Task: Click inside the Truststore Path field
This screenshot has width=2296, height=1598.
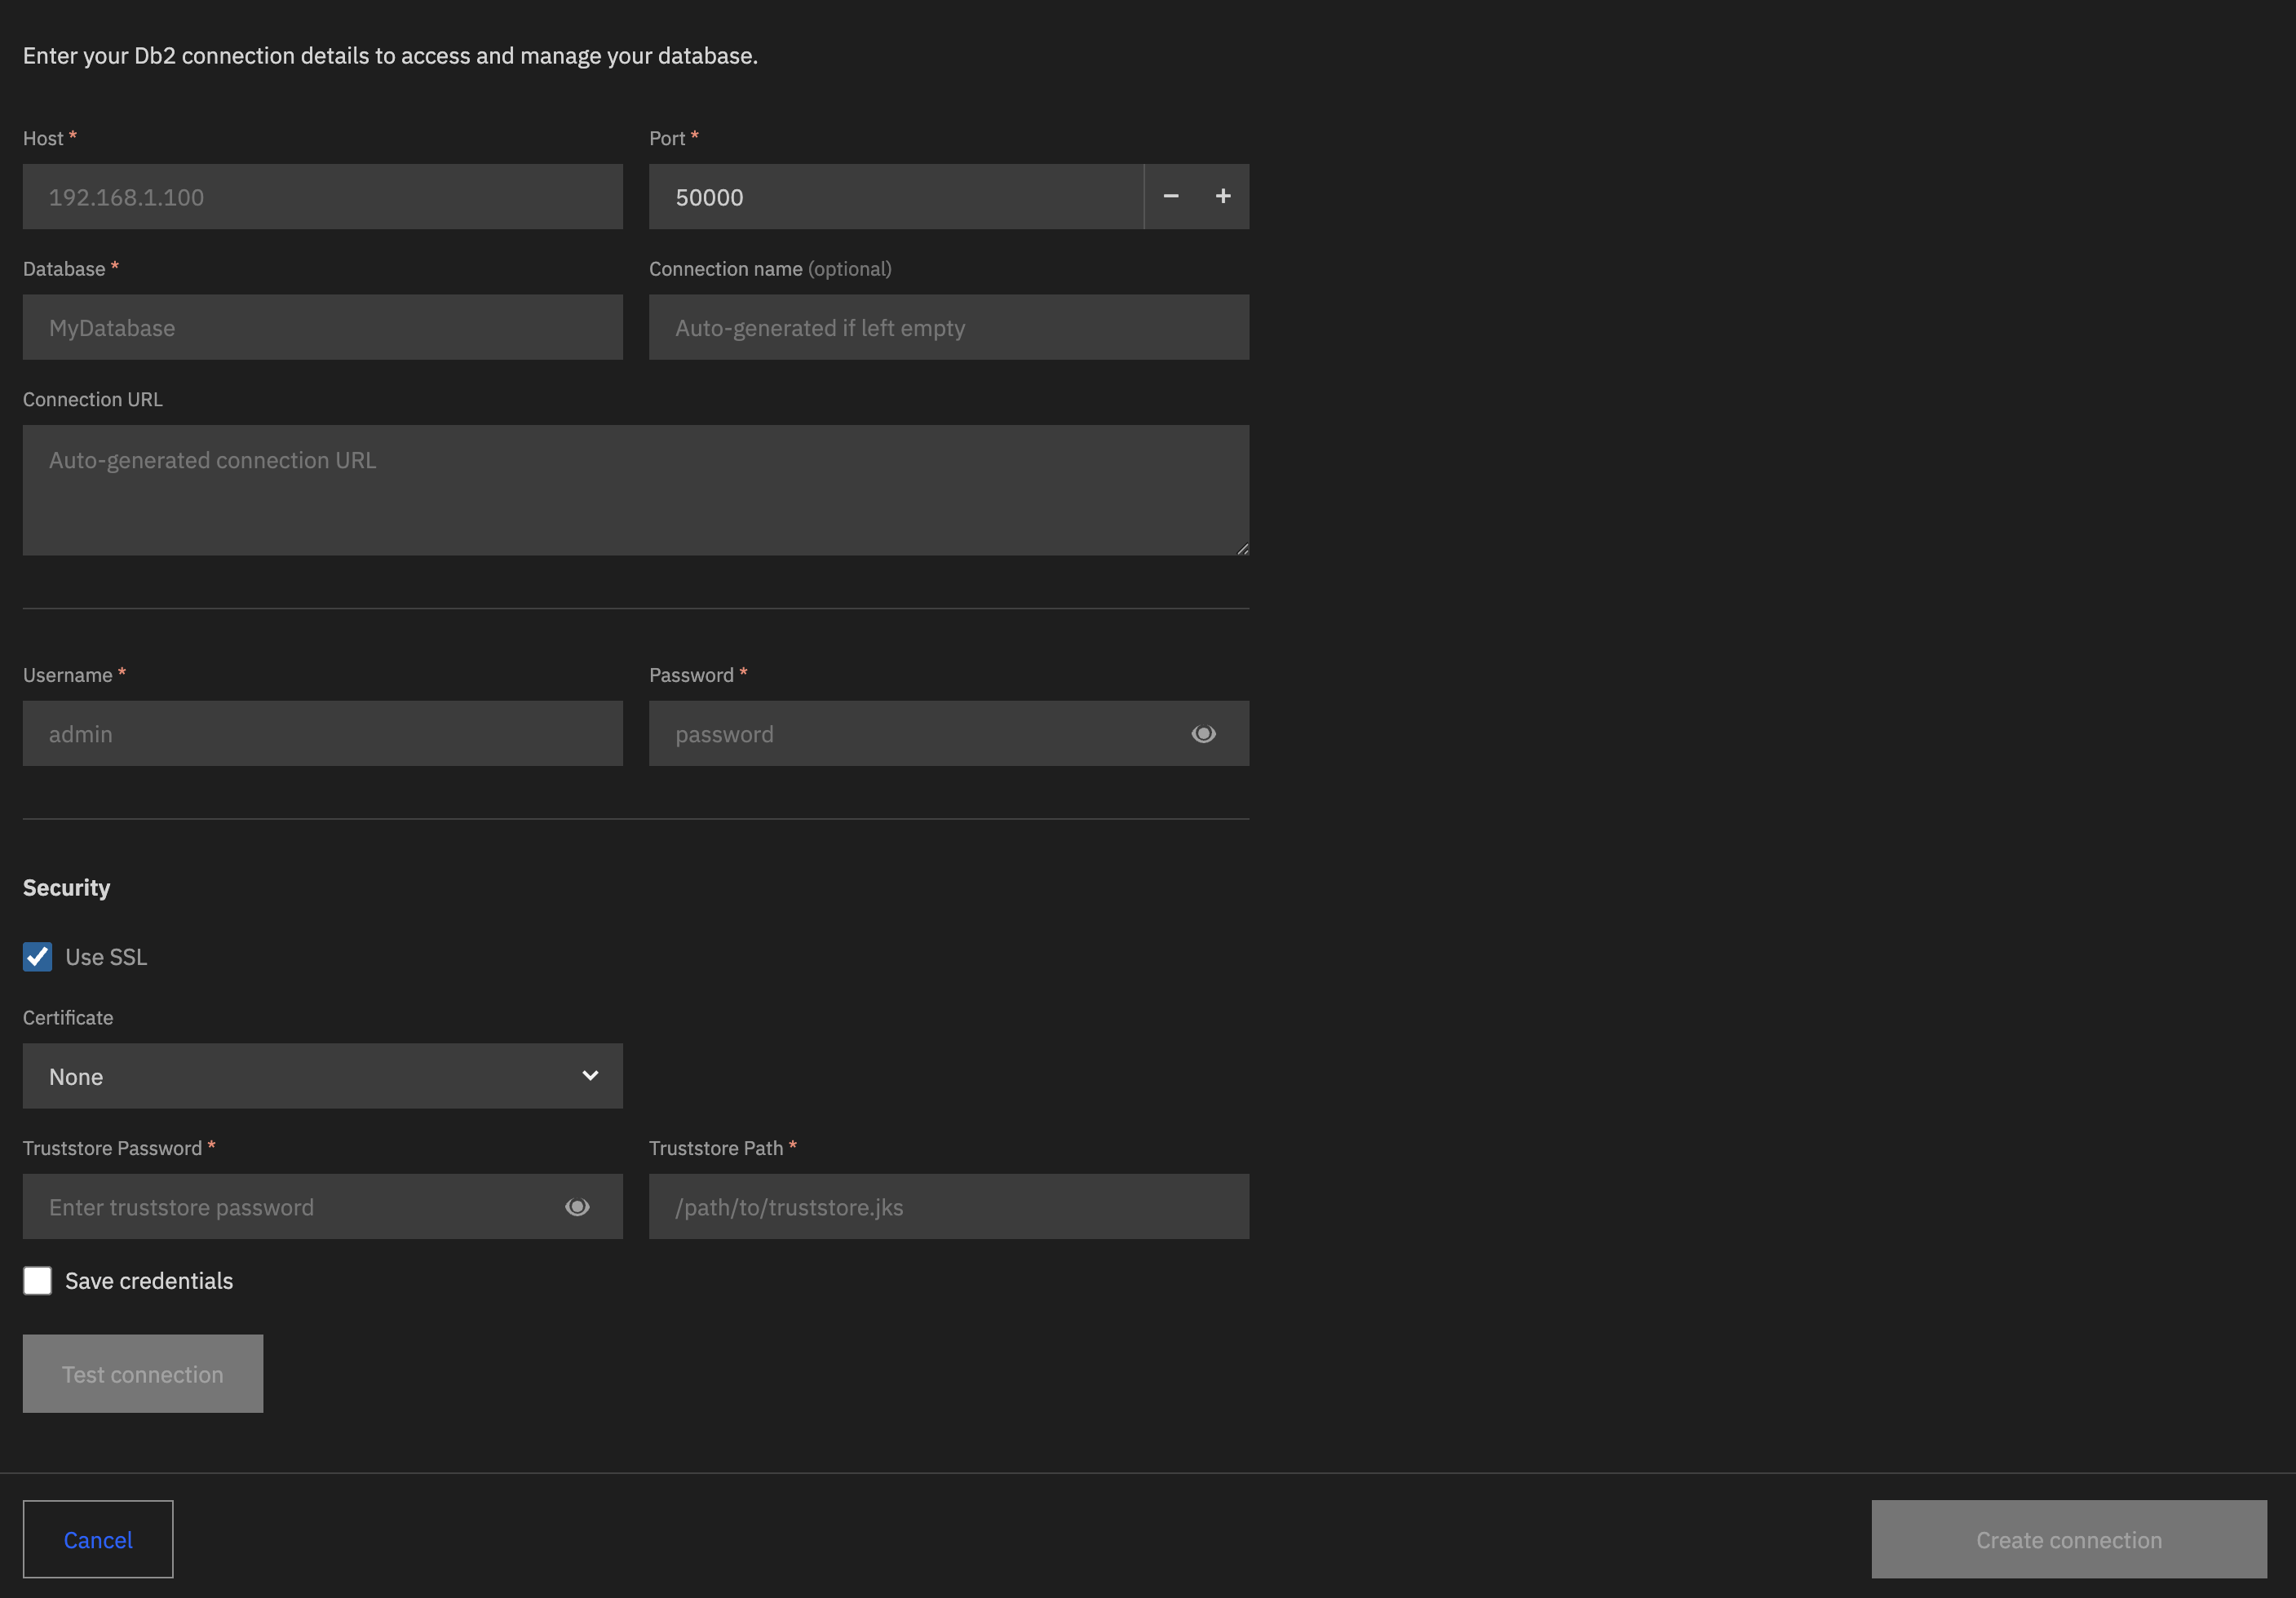Action: (x=947, y=1207)
